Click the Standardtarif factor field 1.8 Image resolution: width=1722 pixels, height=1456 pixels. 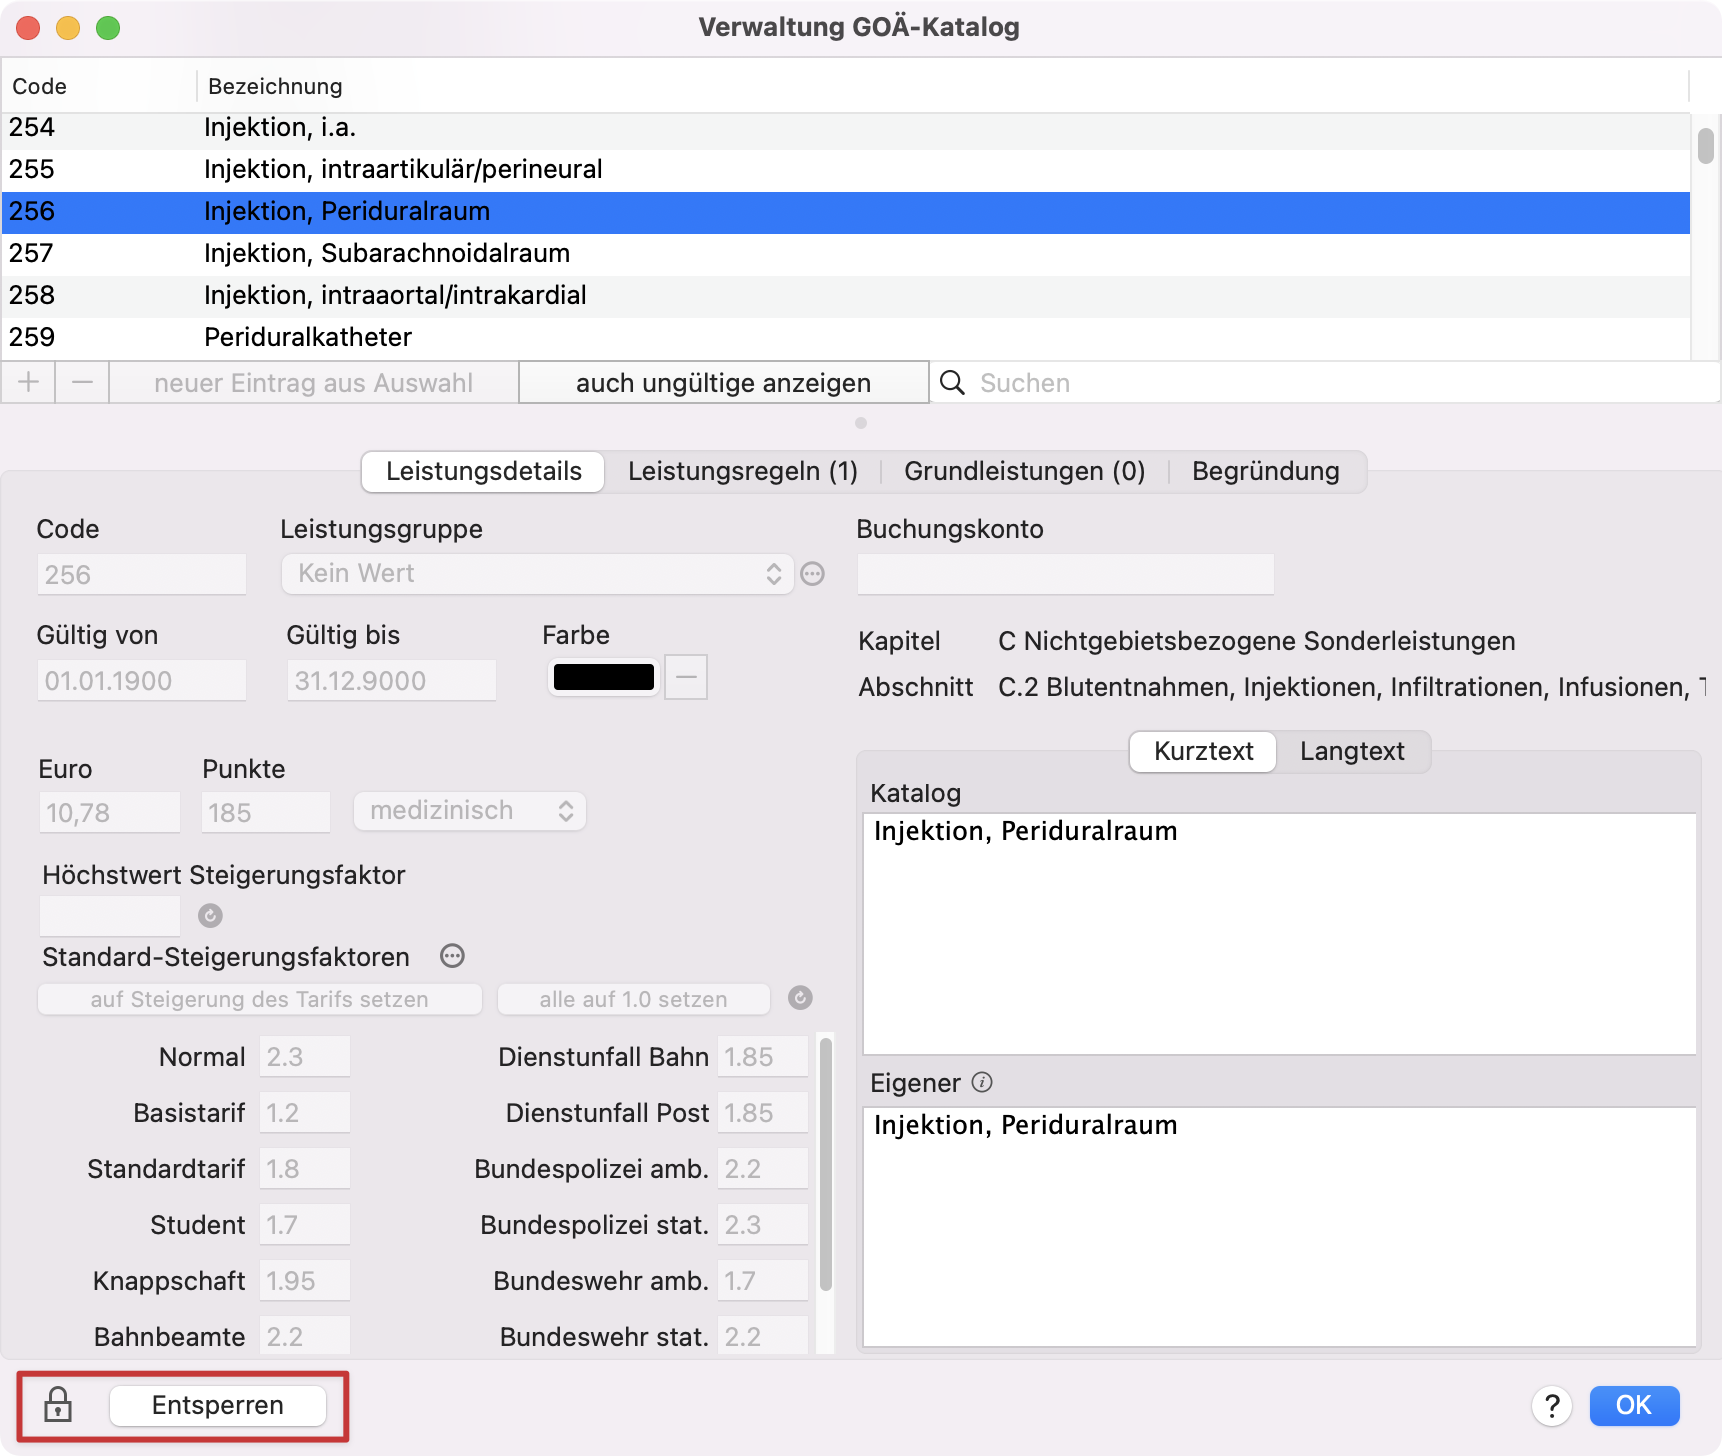304,1168
